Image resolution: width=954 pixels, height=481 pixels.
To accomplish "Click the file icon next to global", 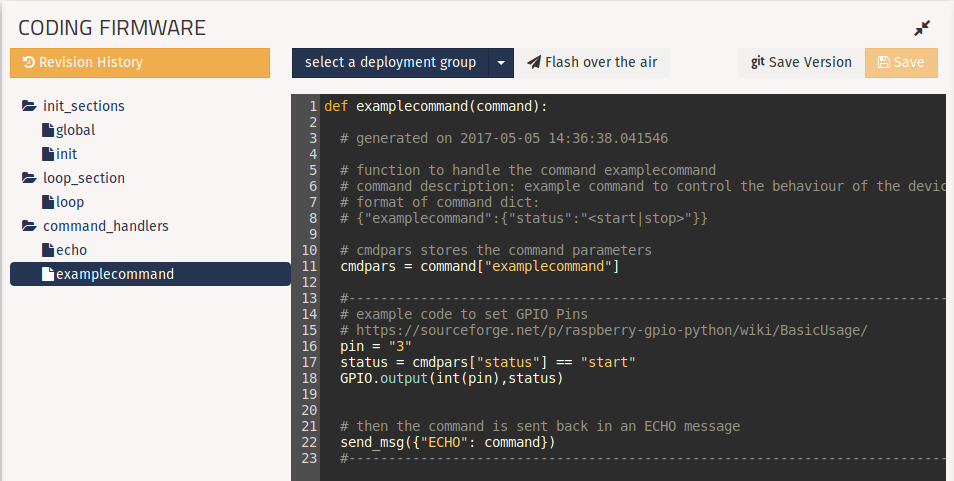I will tap(47, 130).
